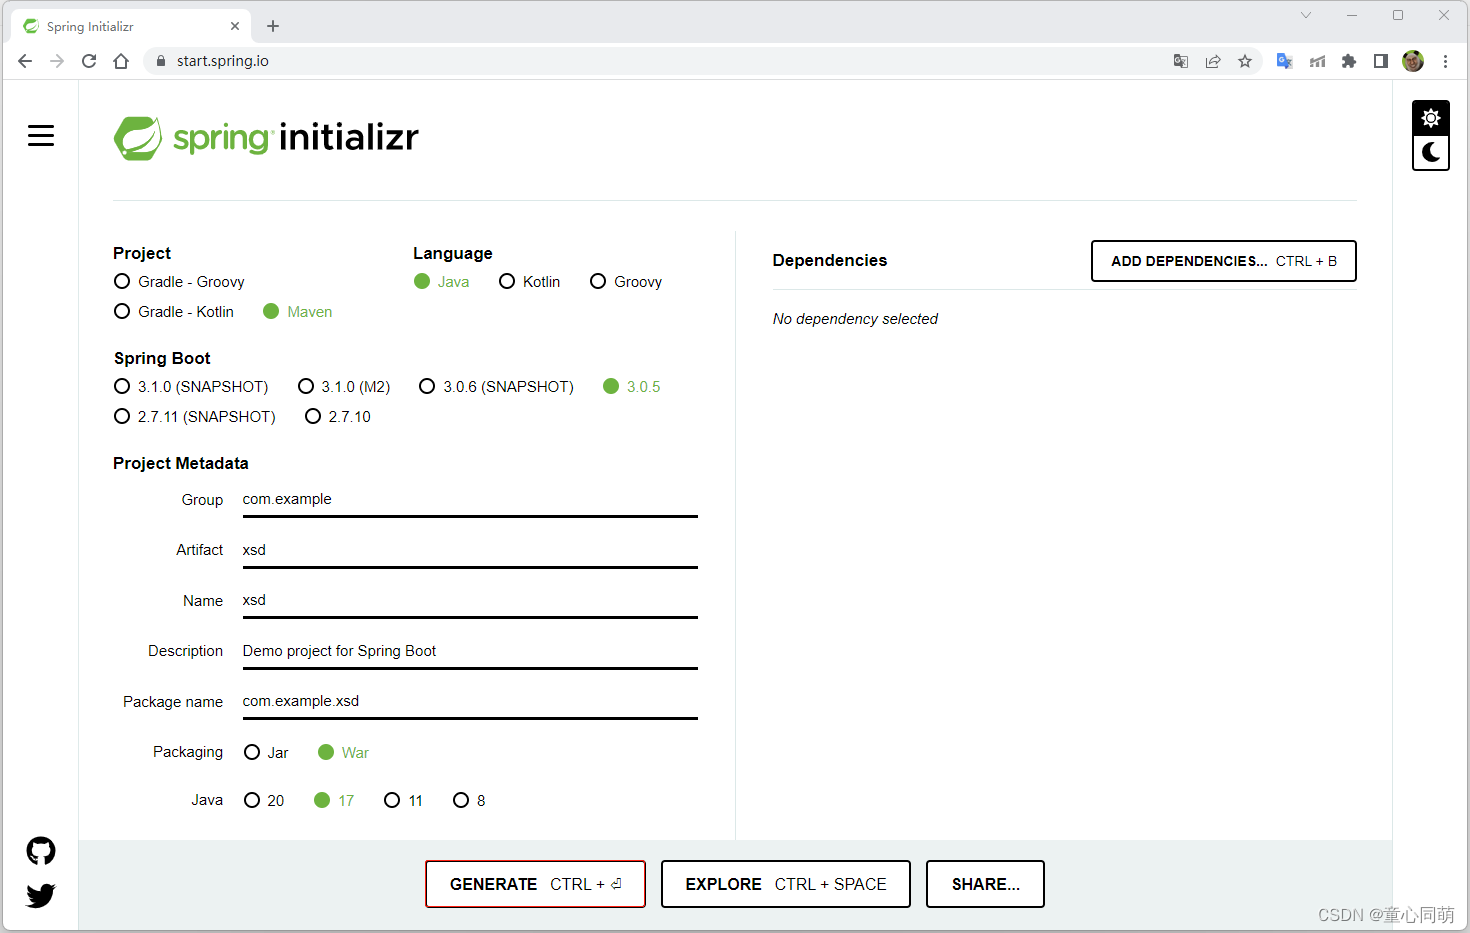Image resolution: width=1470 pixels, height=933 pixels.
Task: Open the Share dialog
Action: click(985, 884)
